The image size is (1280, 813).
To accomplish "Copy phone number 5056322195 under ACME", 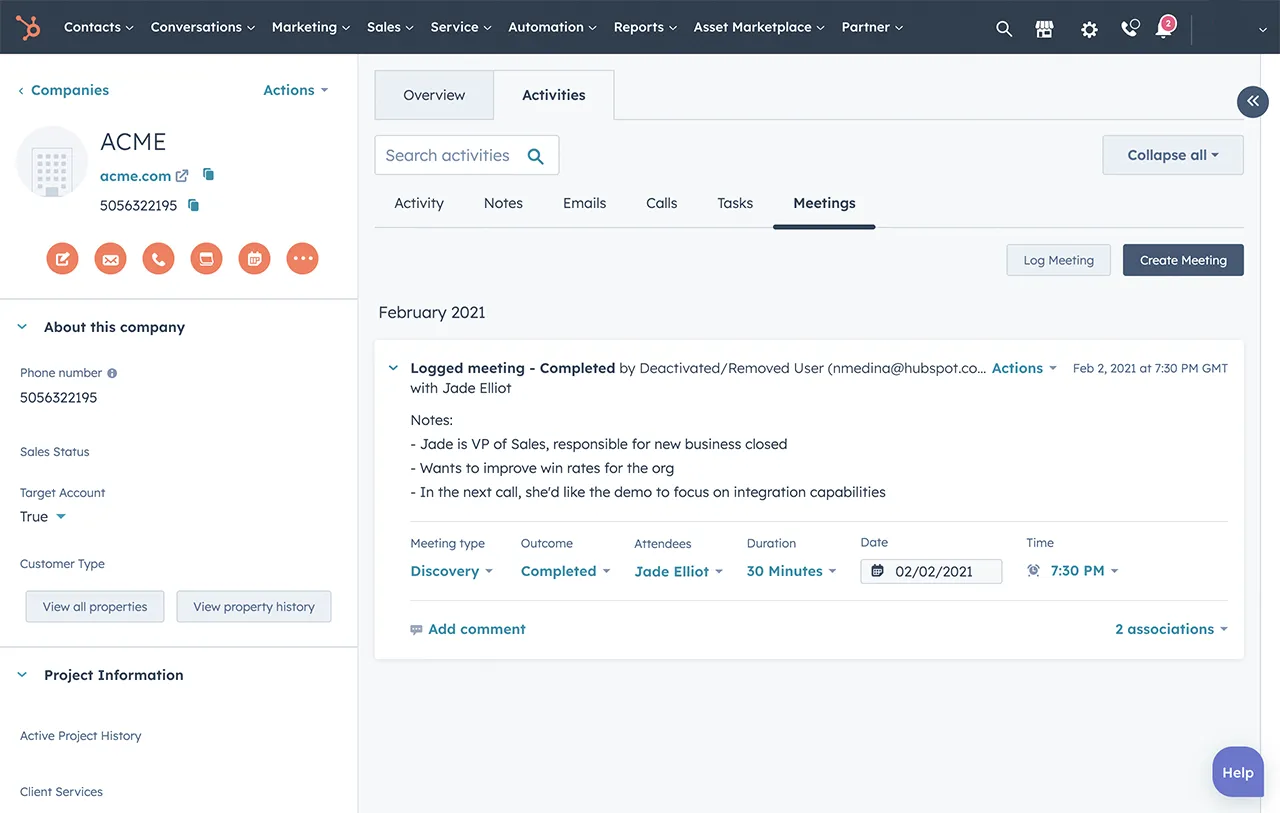I will [194, 205].
